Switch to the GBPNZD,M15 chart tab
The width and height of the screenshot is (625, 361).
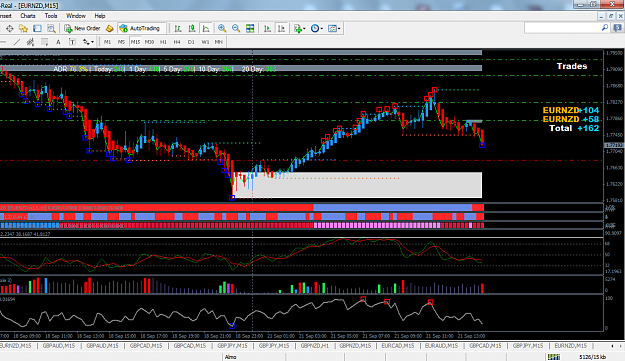pos(355,346)
